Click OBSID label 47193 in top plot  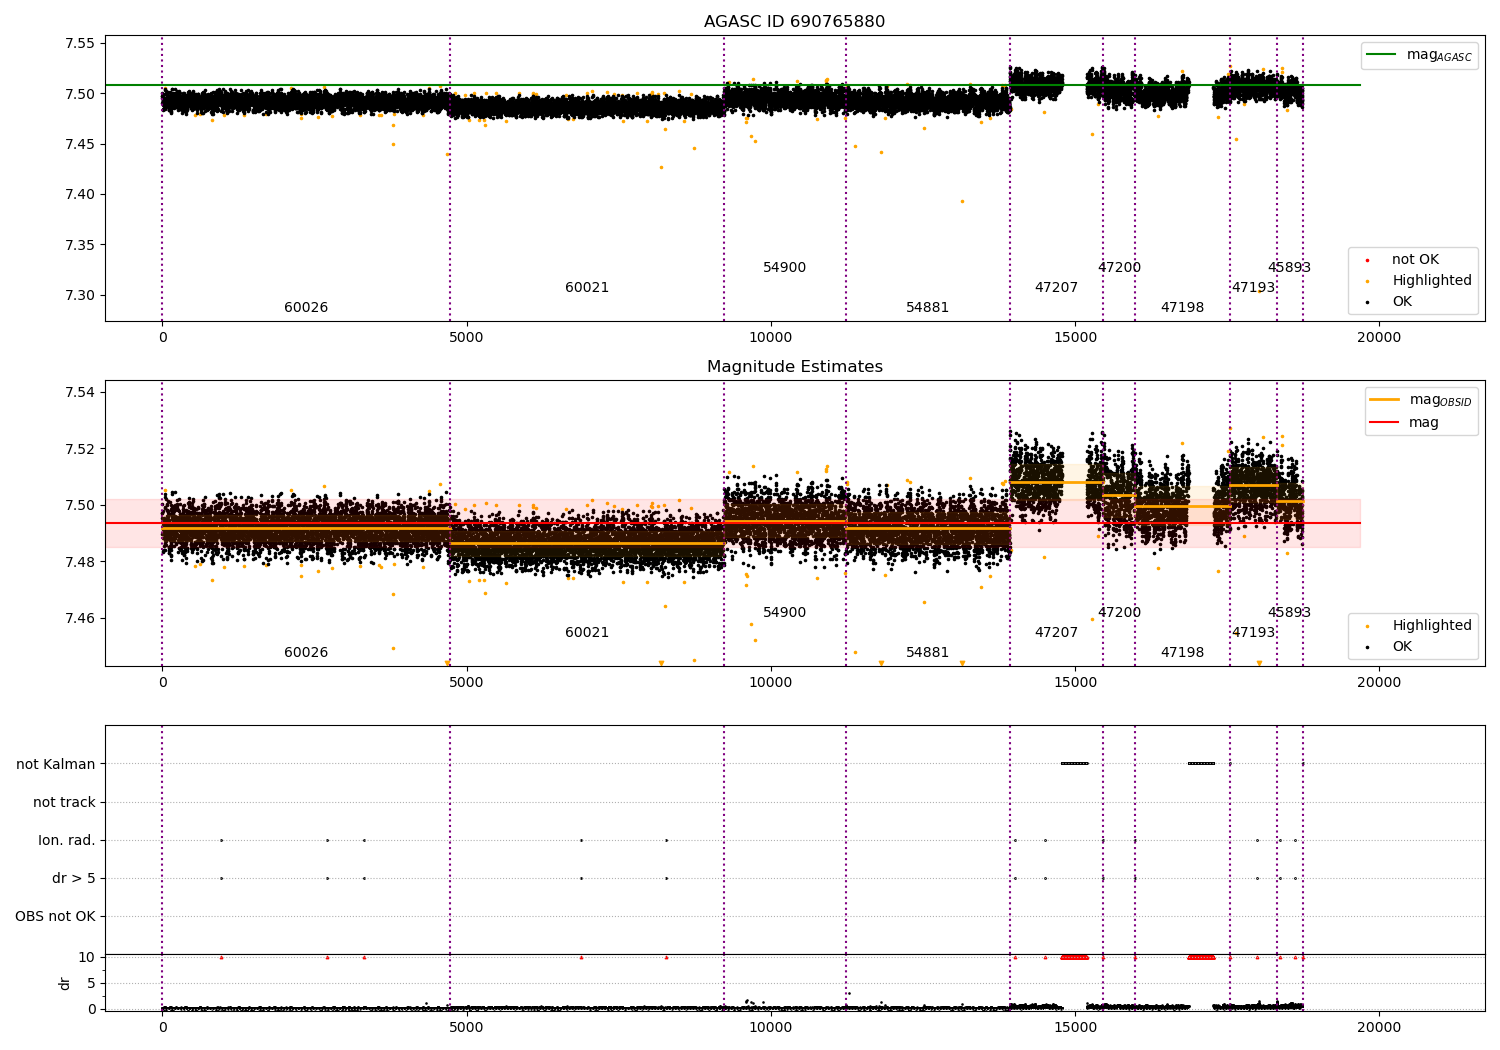tap(1253, 288)
